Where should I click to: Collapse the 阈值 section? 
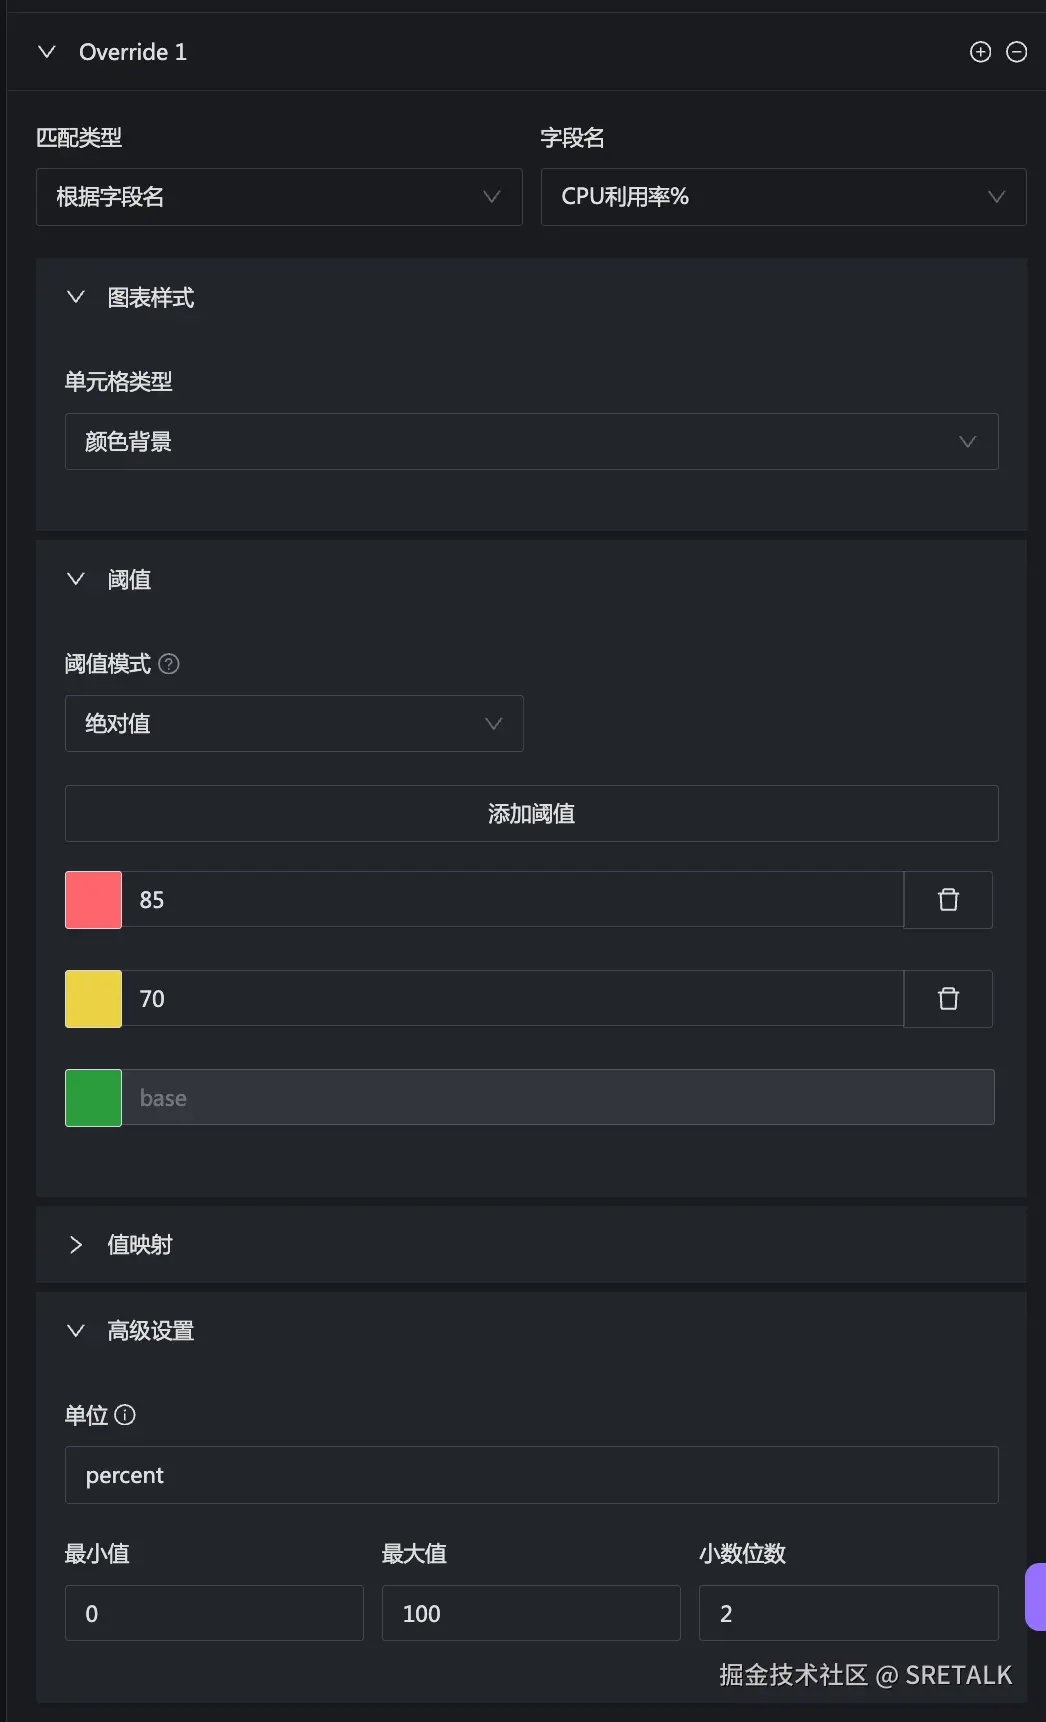[x=76, y=580]
